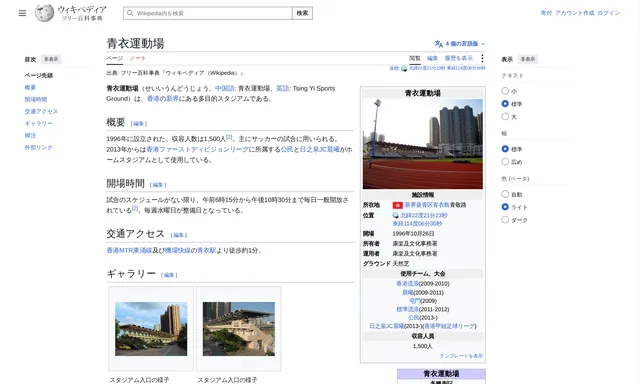640x384 pixels.
Task: Select wide width (広め) option
Action: [x=505, y=162]
